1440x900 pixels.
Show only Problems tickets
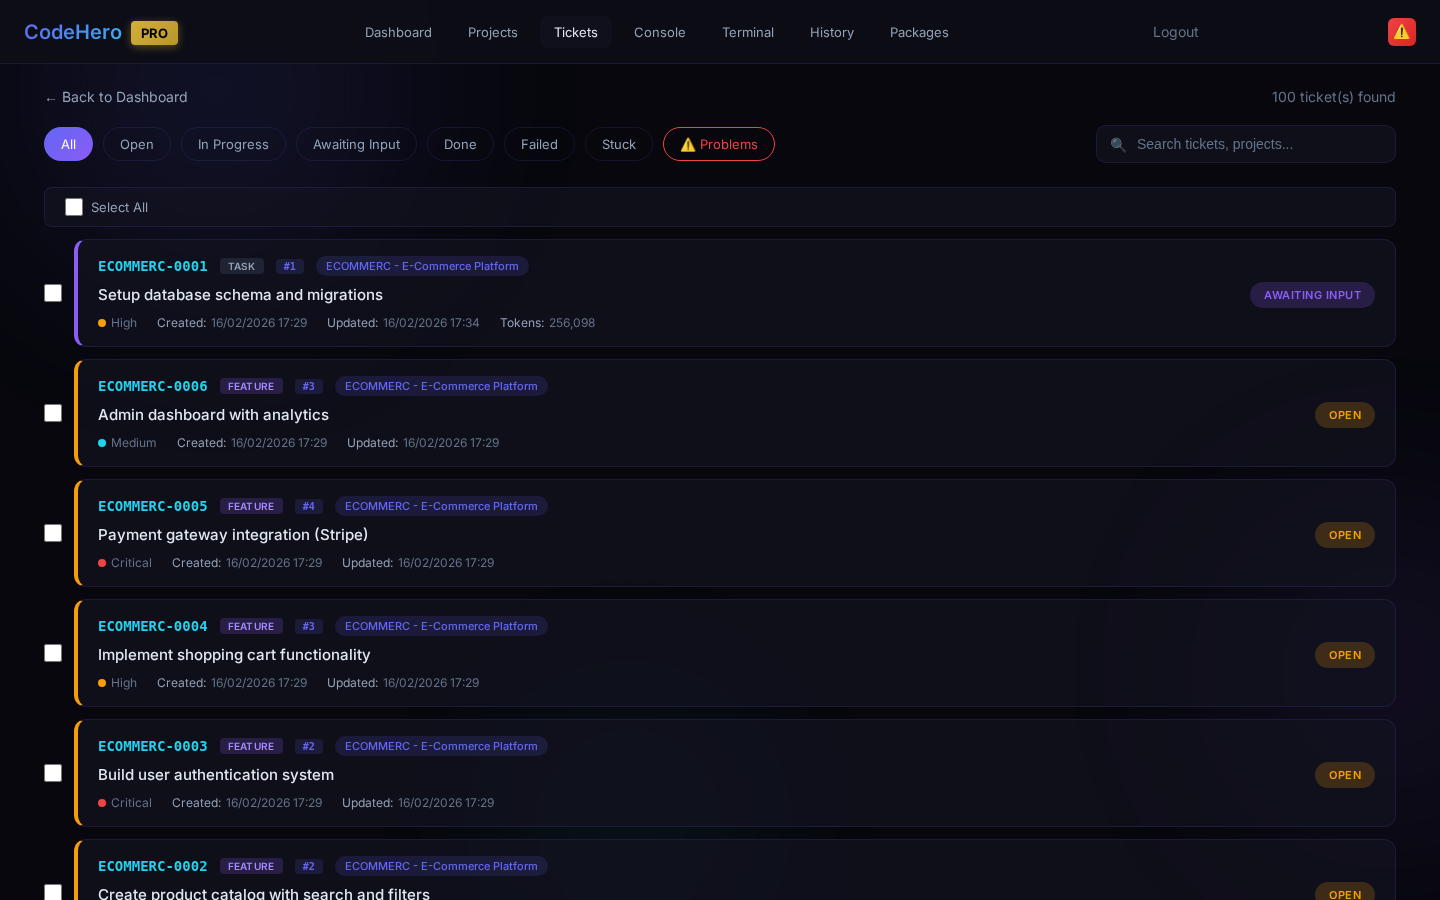click(718, 144)
